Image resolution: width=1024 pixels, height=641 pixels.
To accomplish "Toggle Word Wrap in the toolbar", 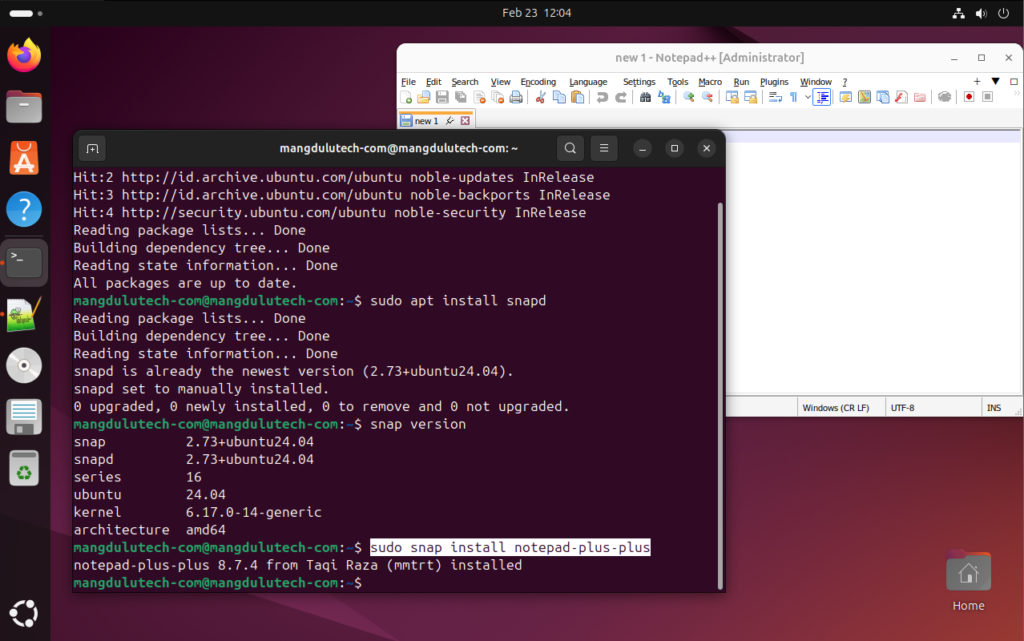I will click(x=774, y=97).
